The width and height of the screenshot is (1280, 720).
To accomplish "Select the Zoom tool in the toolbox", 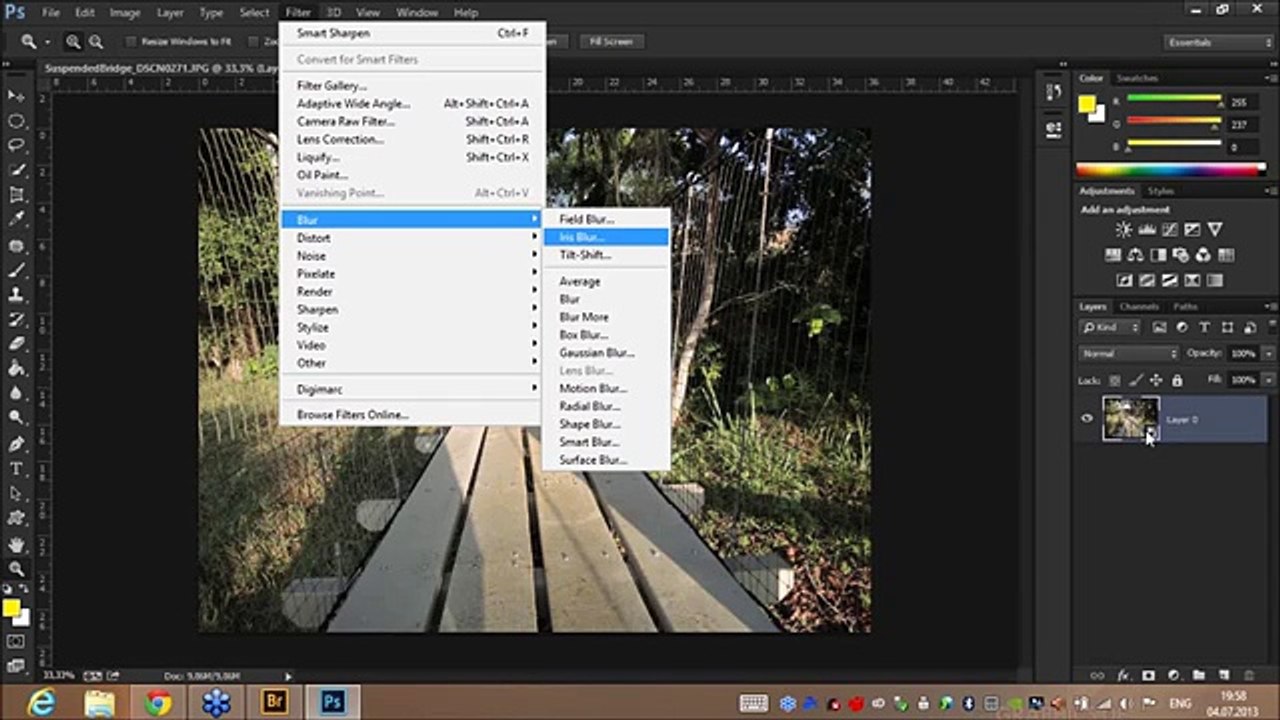I will pyautogui.click(x=16, y=570).
